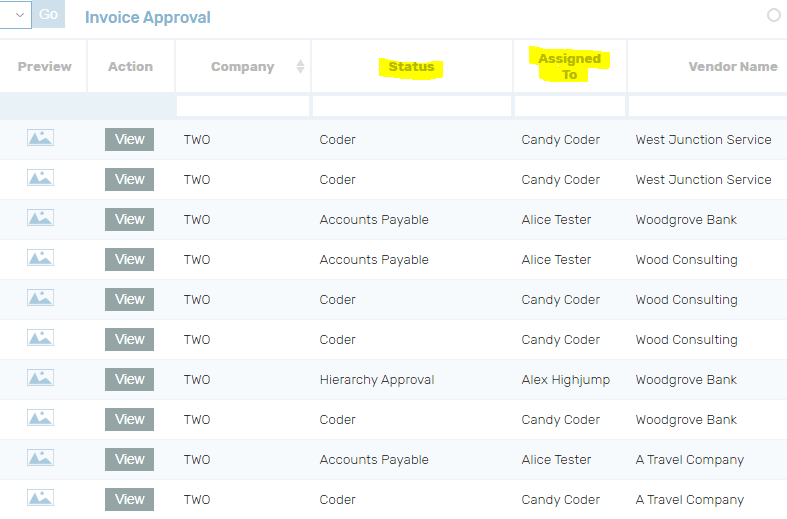Click the Assigned To column header
787x519 pixels.
pyautogui.click(x=569, y=67)
